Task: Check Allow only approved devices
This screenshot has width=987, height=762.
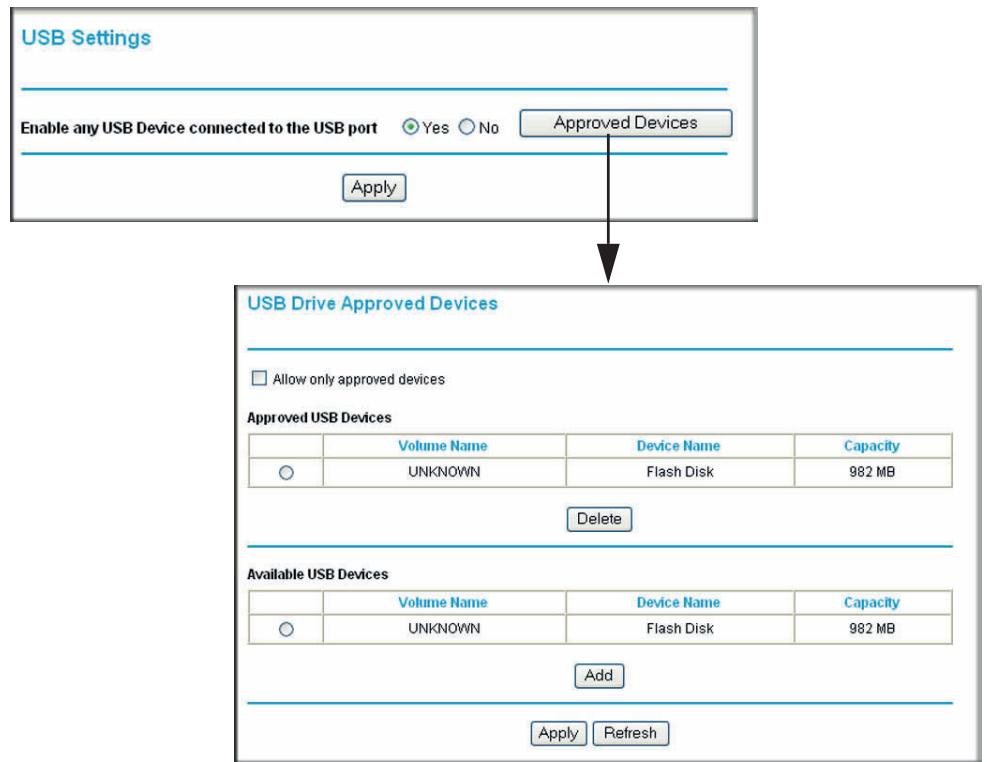Action: (259, 378)
